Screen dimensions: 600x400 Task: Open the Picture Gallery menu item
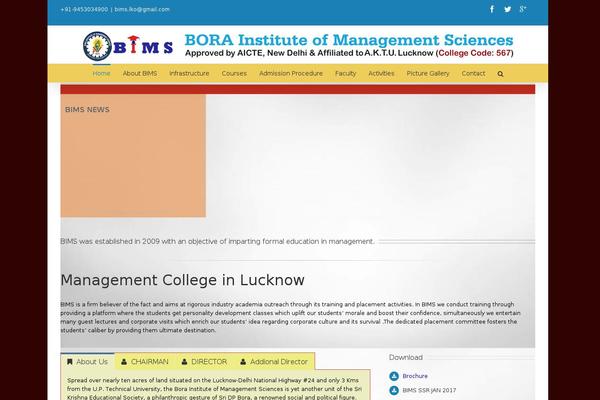(x=428, y=73)
